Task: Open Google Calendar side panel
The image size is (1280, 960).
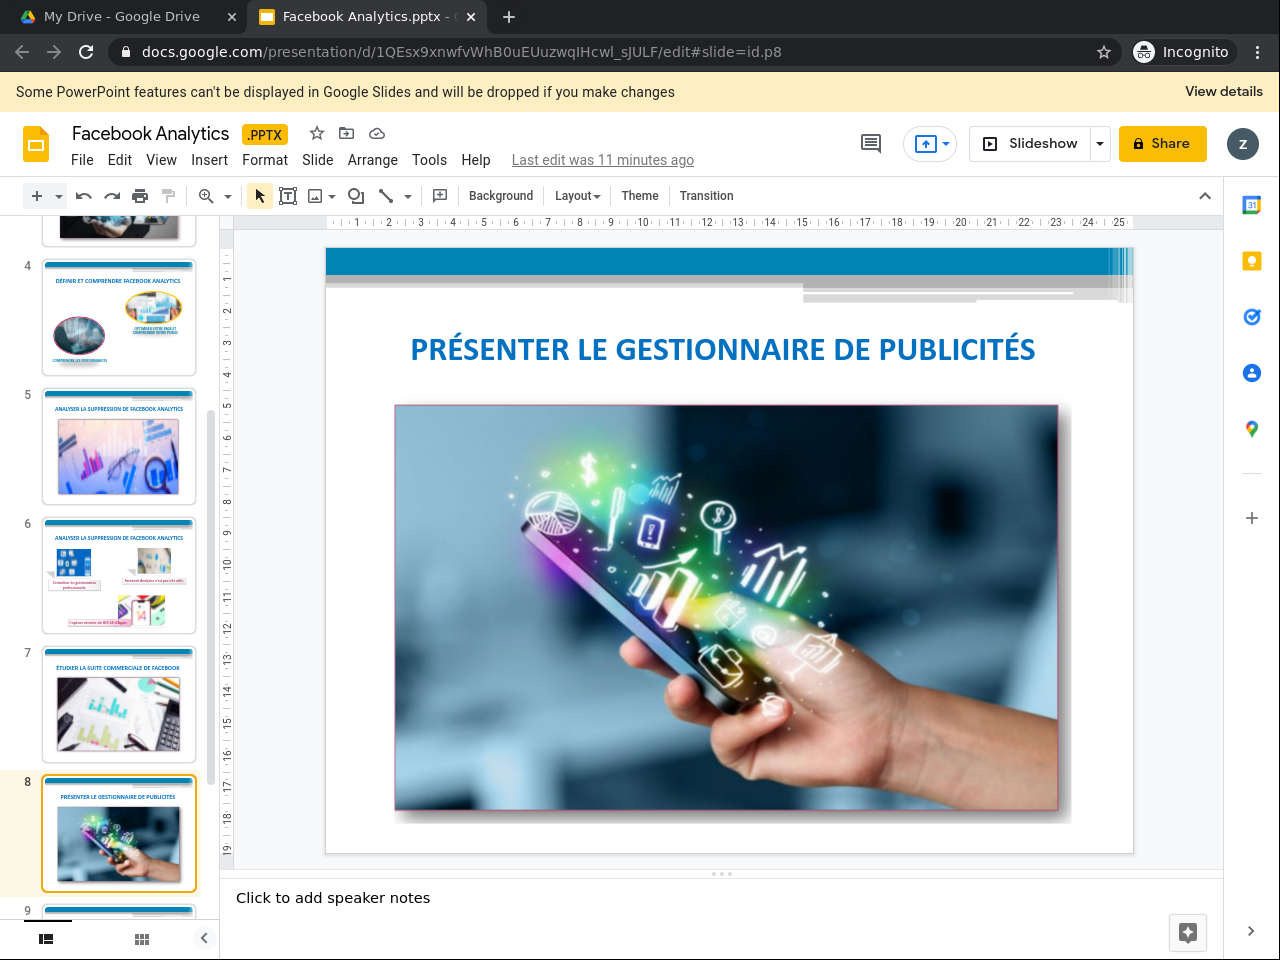Action: pyautogui.click(x=1252, y=205)
